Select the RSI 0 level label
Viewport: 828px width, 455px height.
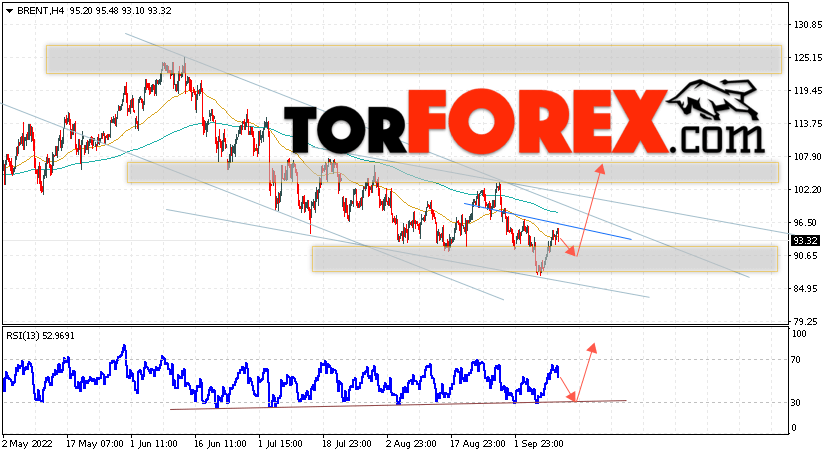coord(794,428)
